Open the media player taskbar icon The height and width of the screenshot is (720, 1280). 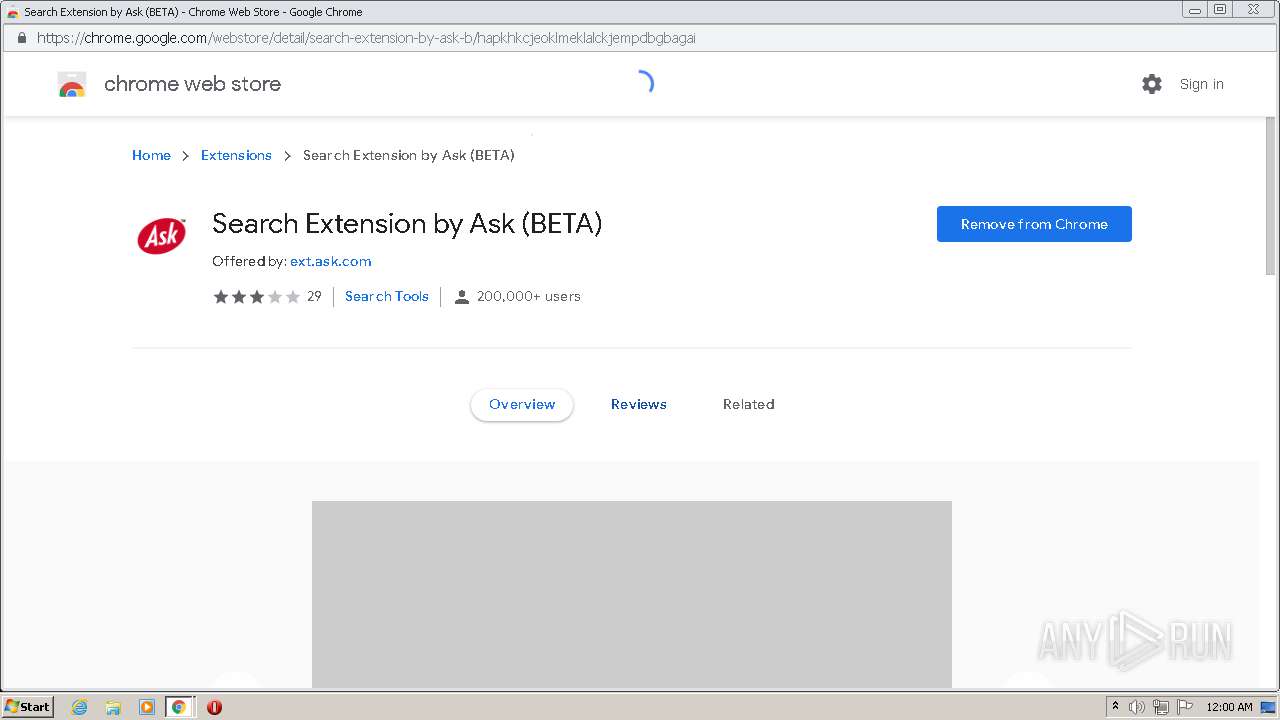pyautogui.click(x=146, y=707)
